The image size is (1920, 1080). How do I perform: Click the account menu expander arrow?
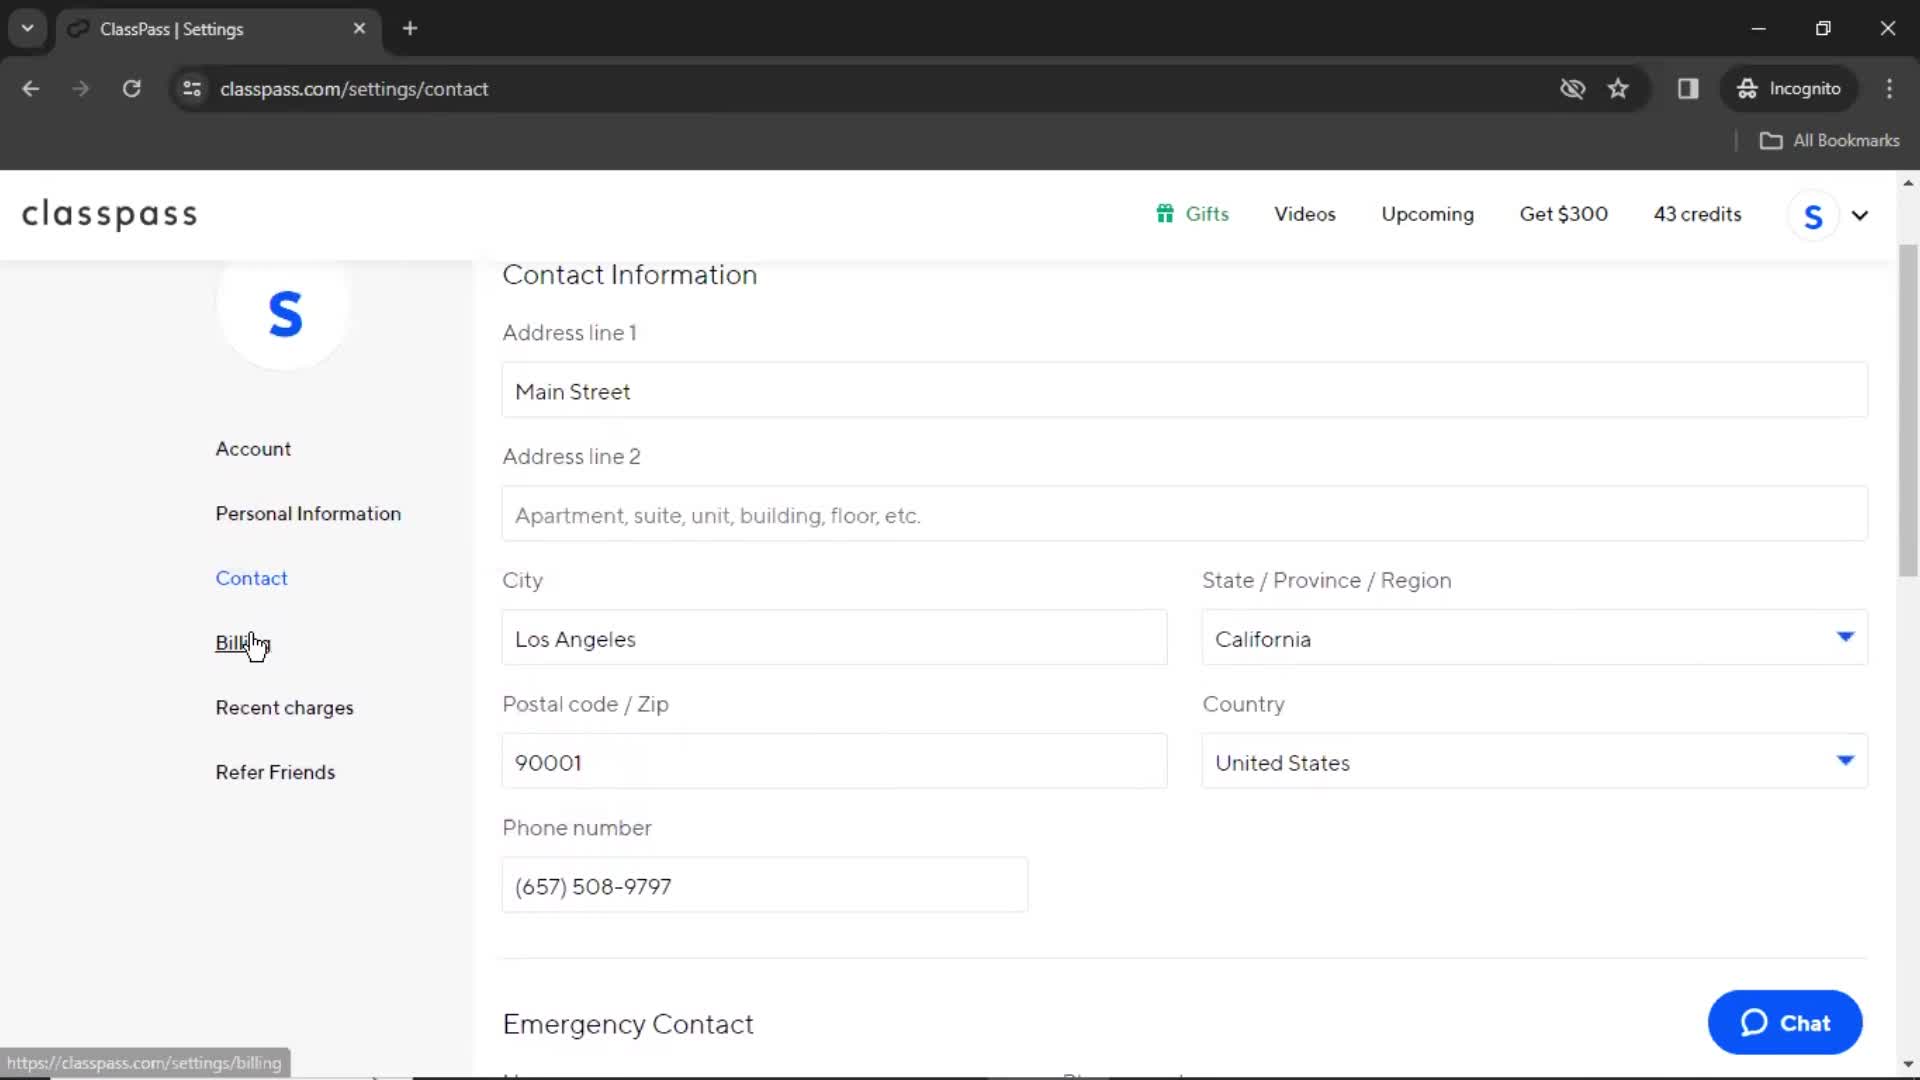click(1862, 215)
